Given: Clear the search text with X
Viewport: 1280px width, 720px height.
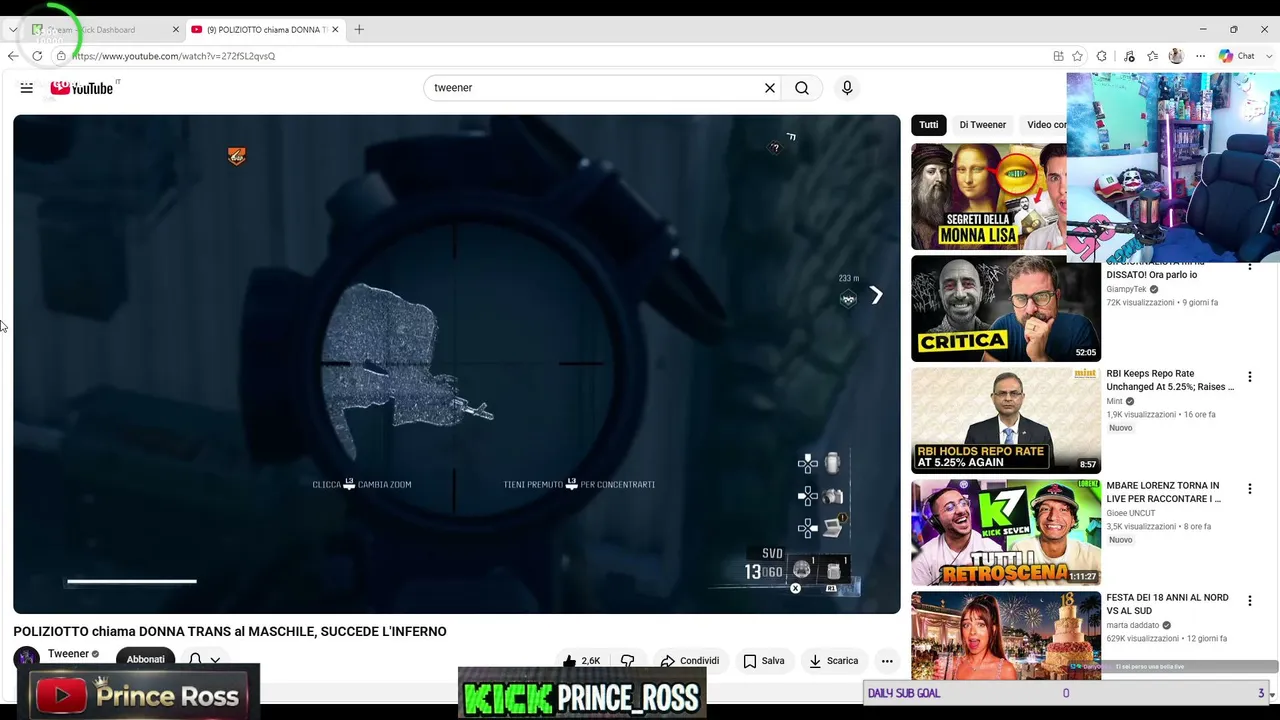Looking at the screenshot, I should tap(770, 88).
